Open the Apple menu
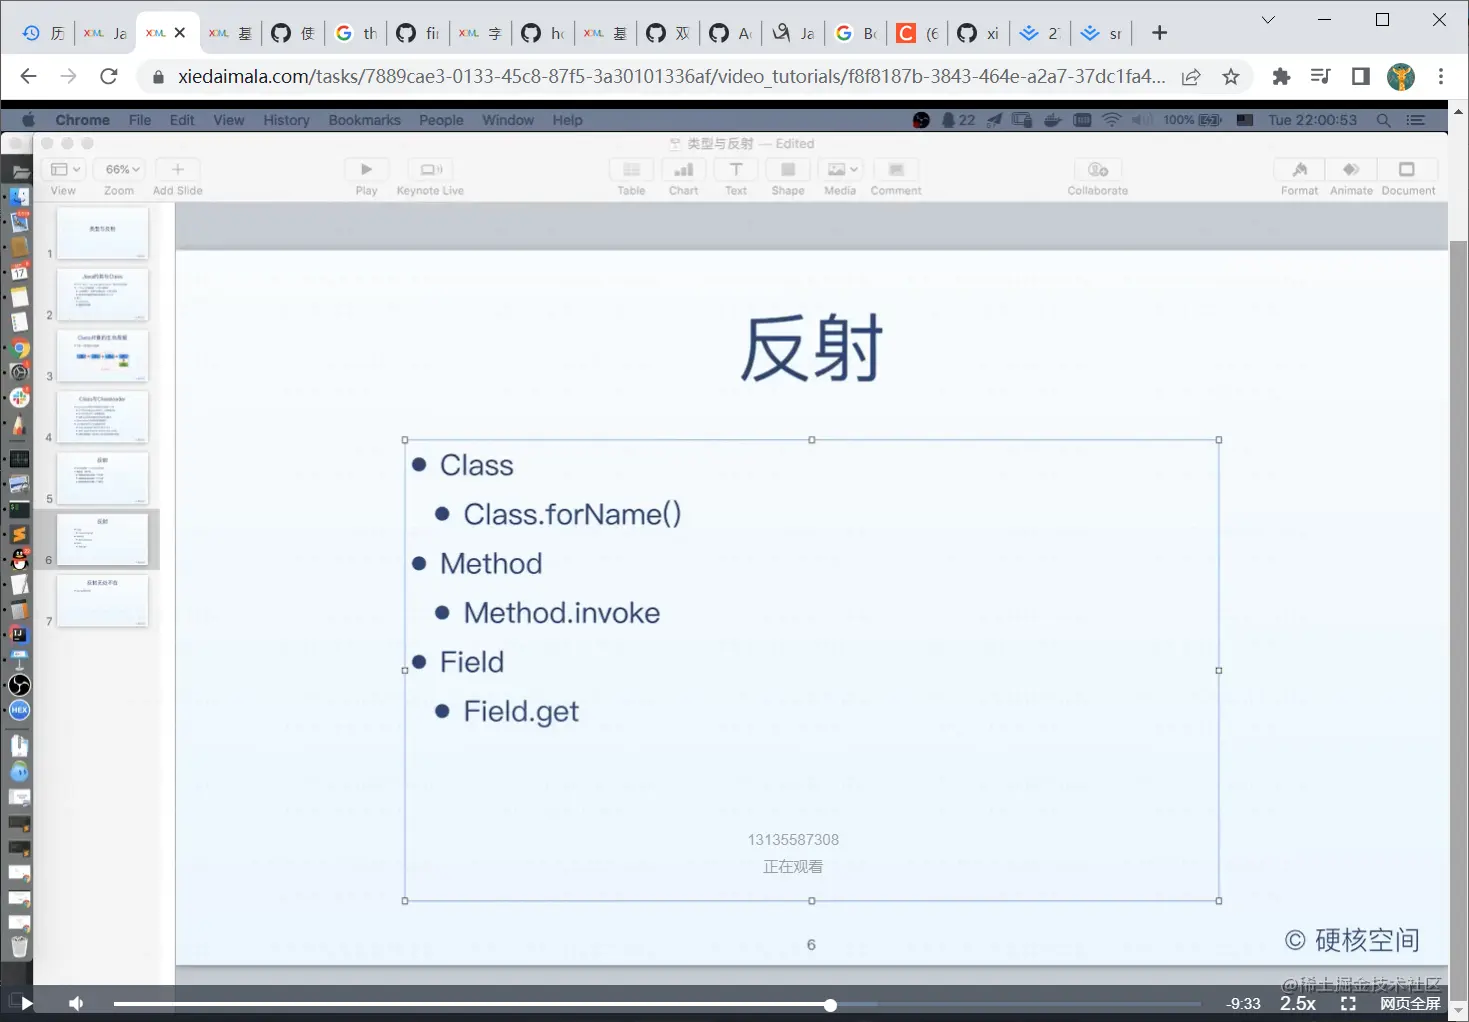The height and width of the screenshot is (1022, 1469). coord(28,120)
